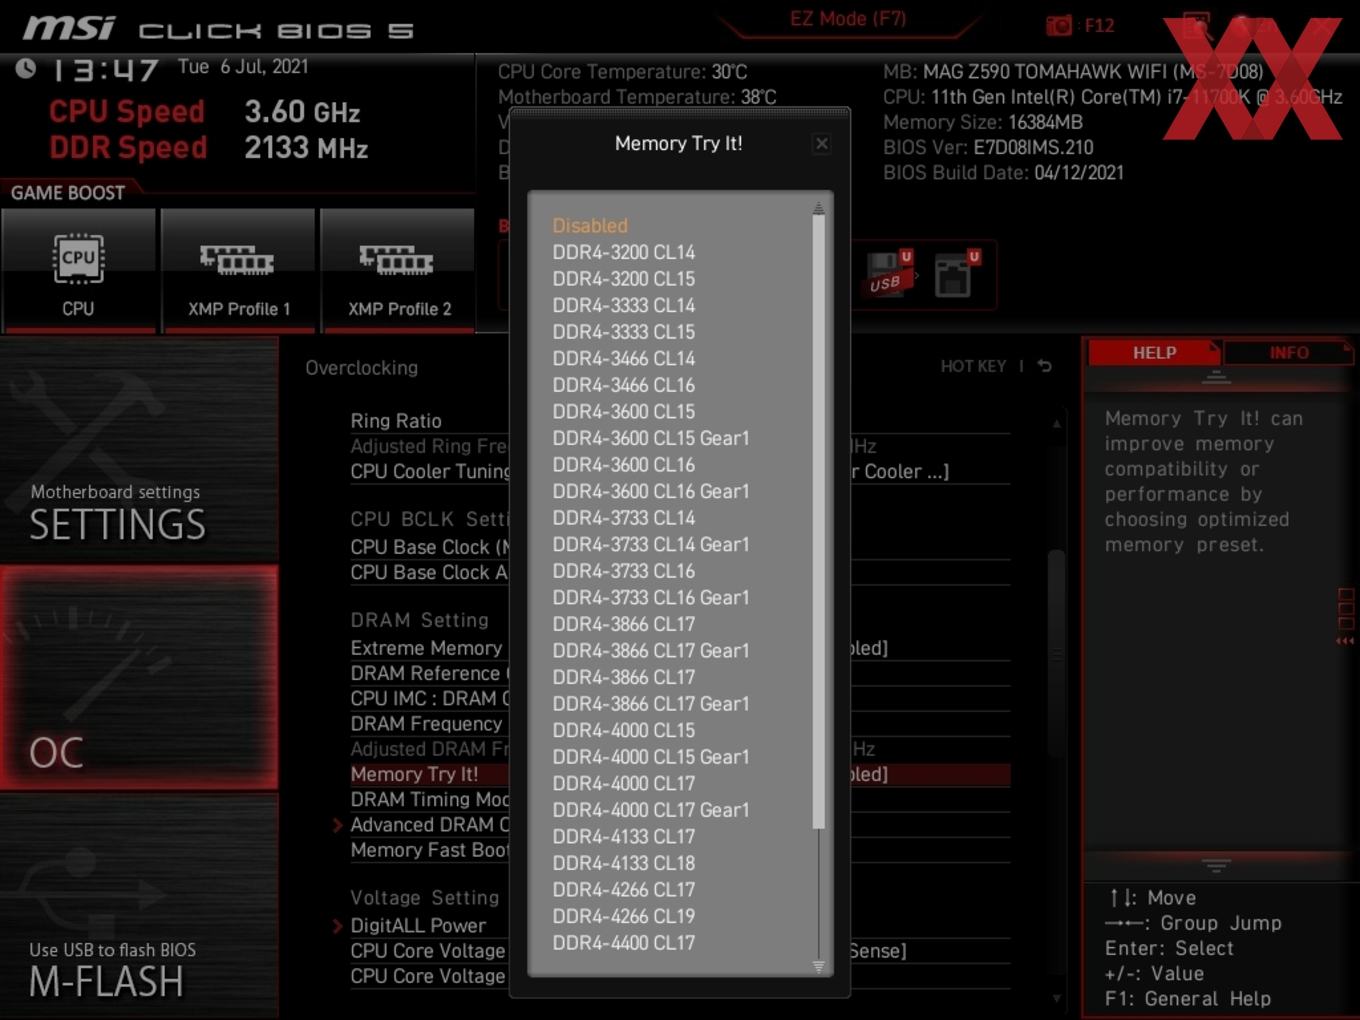Viewport: 1360px width, 1020px height.
Task: Select the DRAM Frequency setting
Action: (427, 723)
